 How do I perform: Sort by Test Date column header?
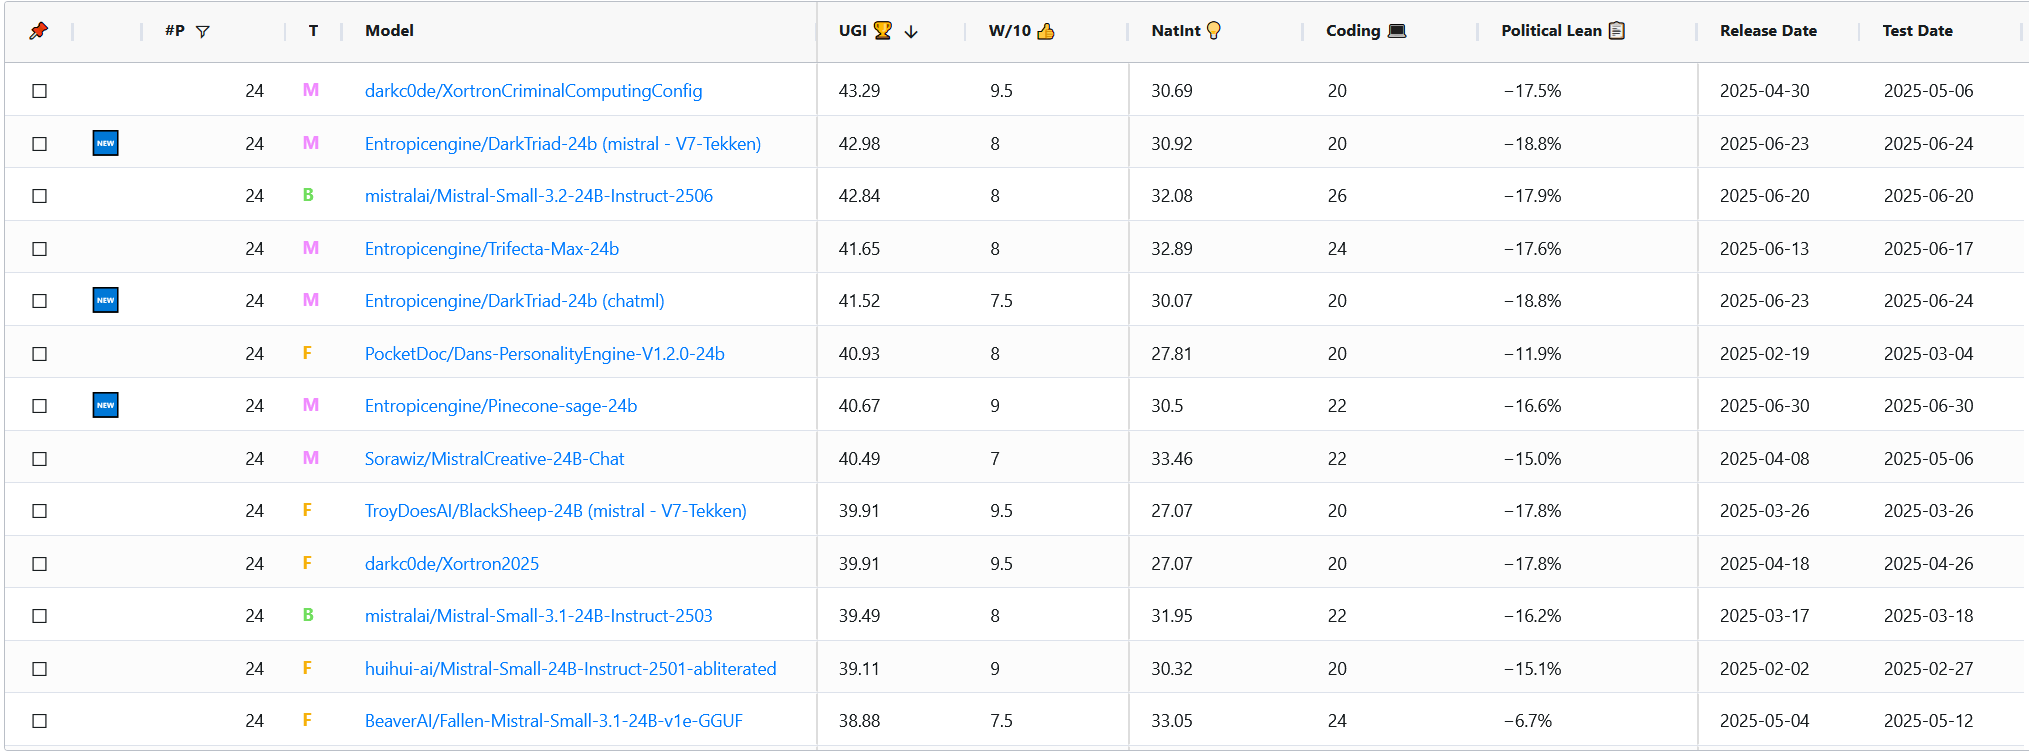[x=1917, y=31]
